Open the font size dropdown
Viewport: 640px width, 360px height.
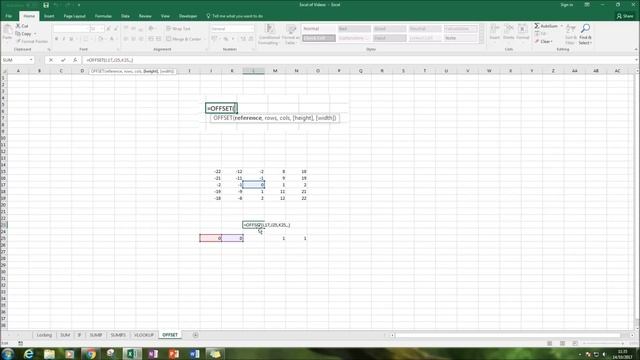click(102, 29)
